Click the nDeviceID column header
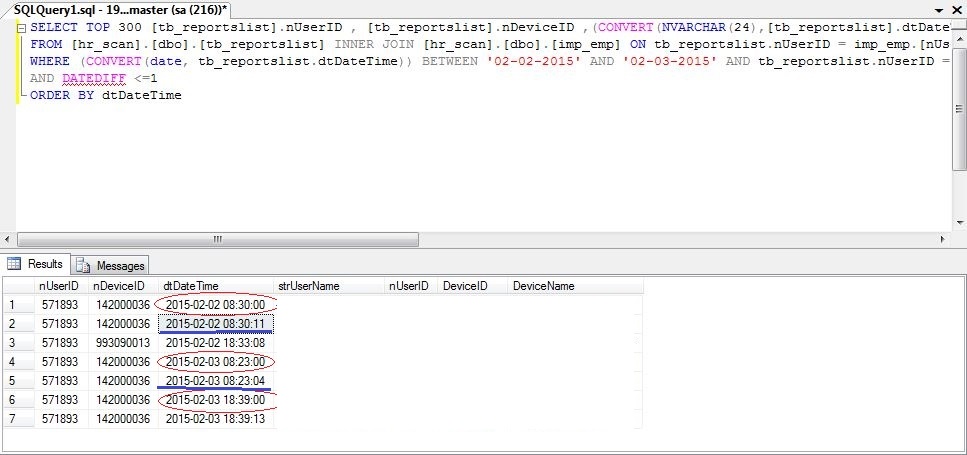The height and width of the screenshot is (455, 967). (123, 286)
